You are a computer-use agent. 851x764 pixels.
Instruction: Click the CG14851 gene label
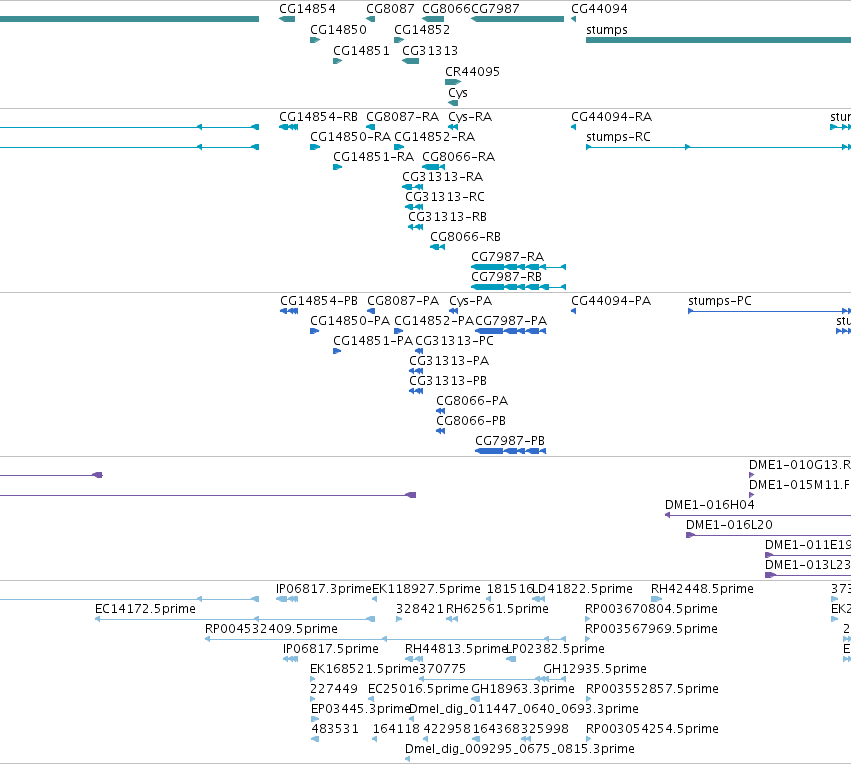click(361, 51)
